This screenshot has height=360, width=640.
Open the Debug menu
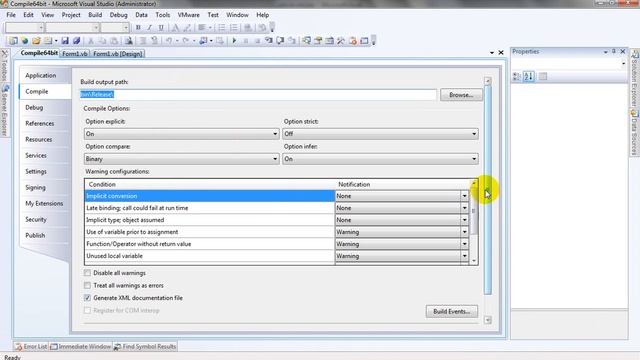pyautogui.click(x=118, y=15)
